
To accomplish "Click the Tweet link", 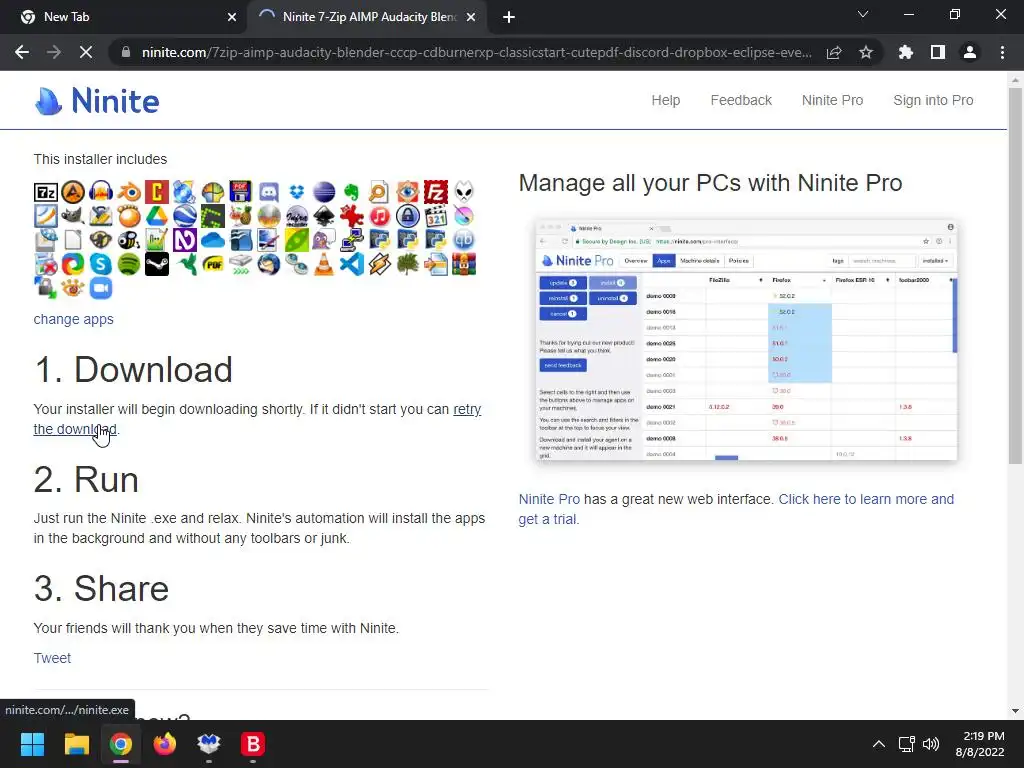I will coord(52,658).
